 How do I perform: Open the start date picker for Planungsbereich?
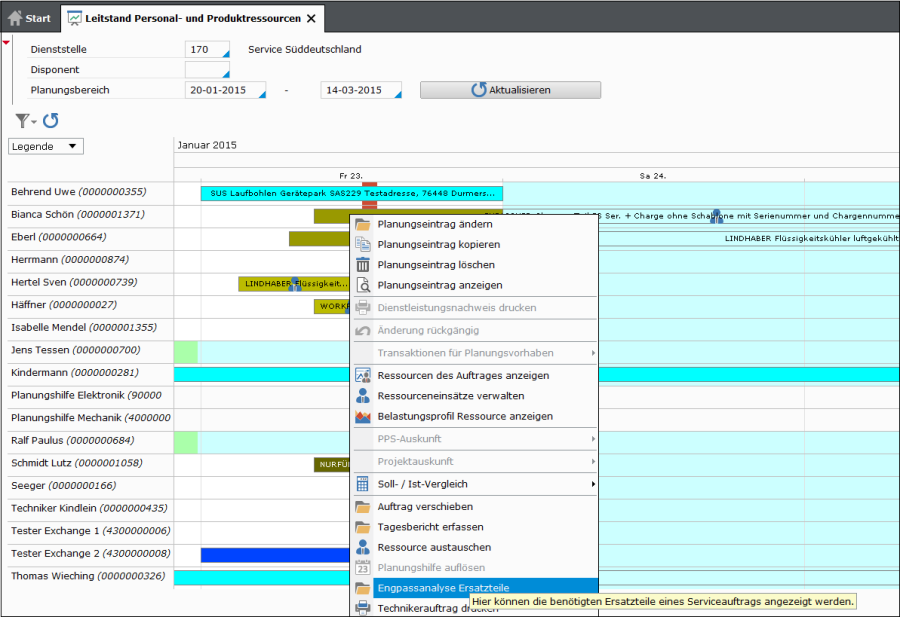pyautogui.click(x=262, y=94)
